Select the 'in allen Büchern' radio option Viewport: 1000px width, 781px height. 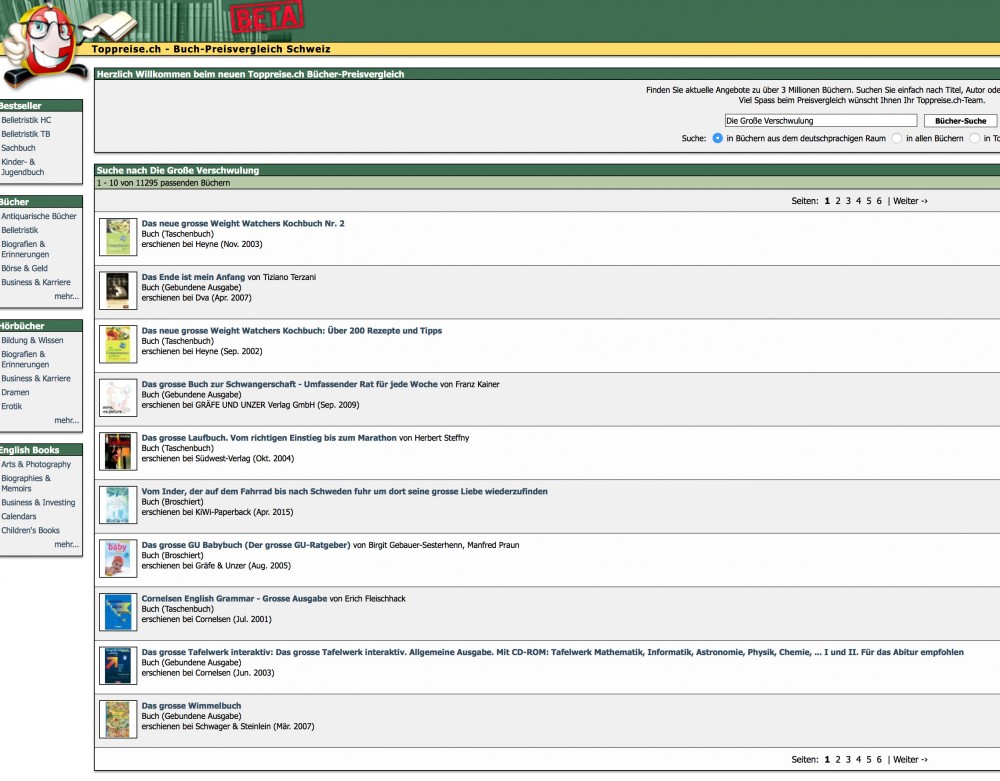pos(897,139)
